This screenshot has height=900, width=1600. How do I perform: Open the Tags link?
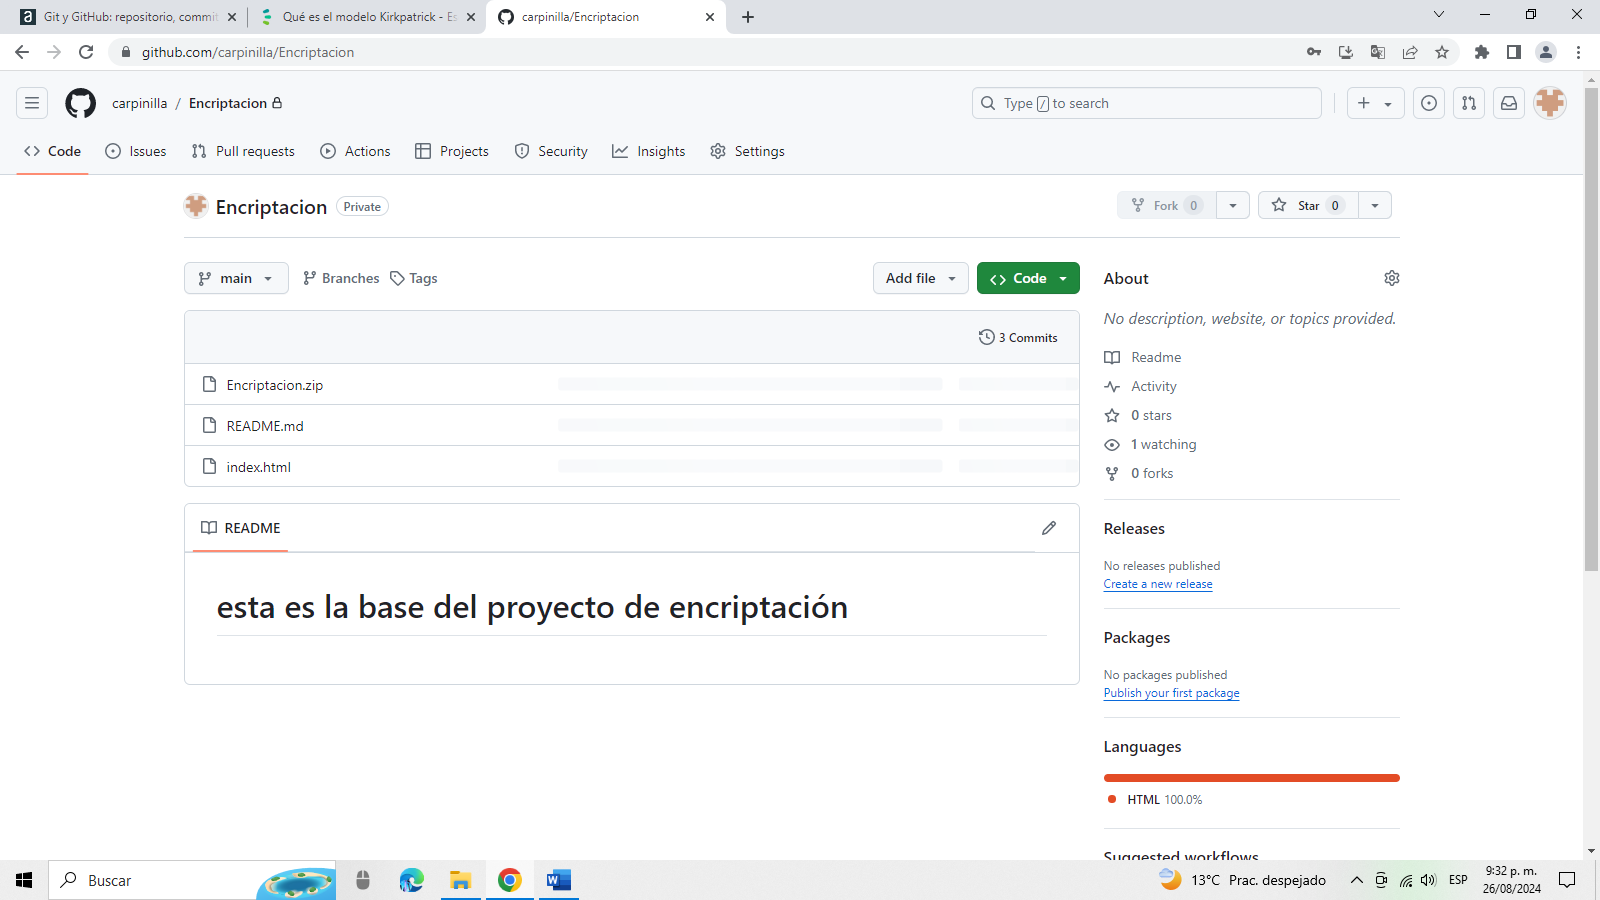click(414, 278)
